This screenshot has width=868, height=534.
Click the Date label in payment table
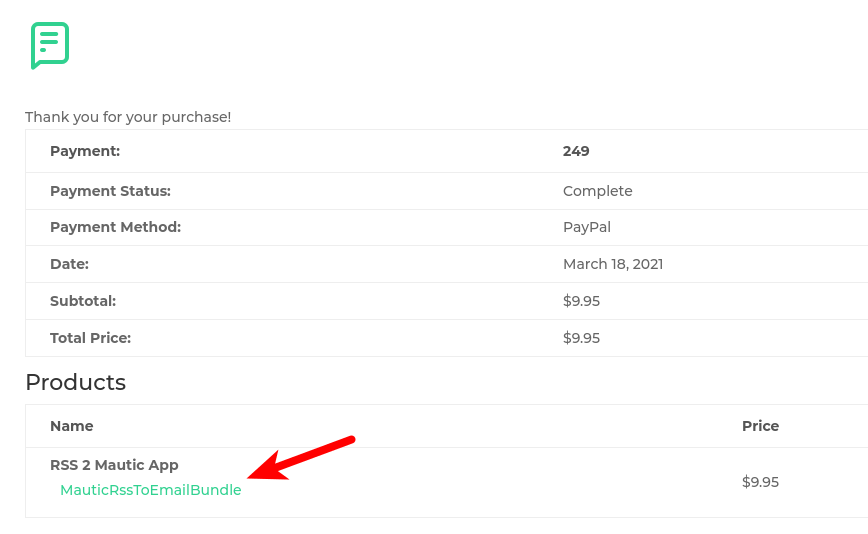tap(69, 264)
